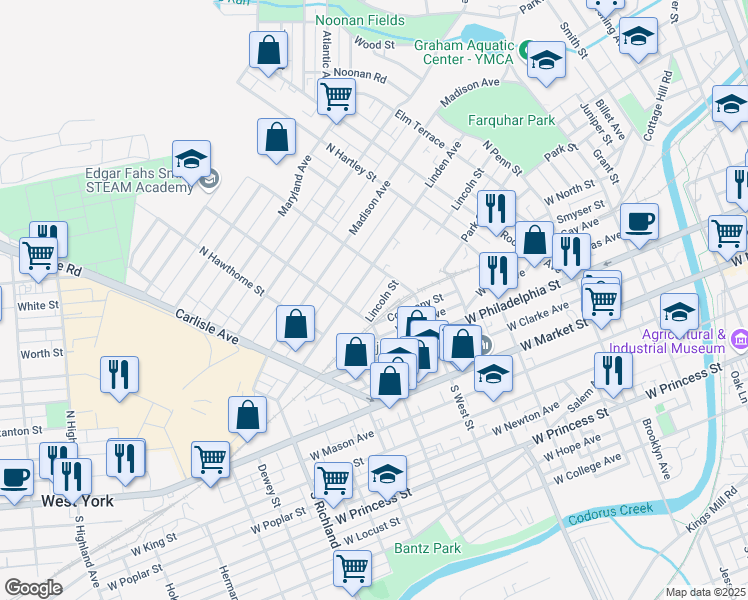Open the restaurant marker near W Princess St
Screen dimensions: 748x600
click(613, 371)
